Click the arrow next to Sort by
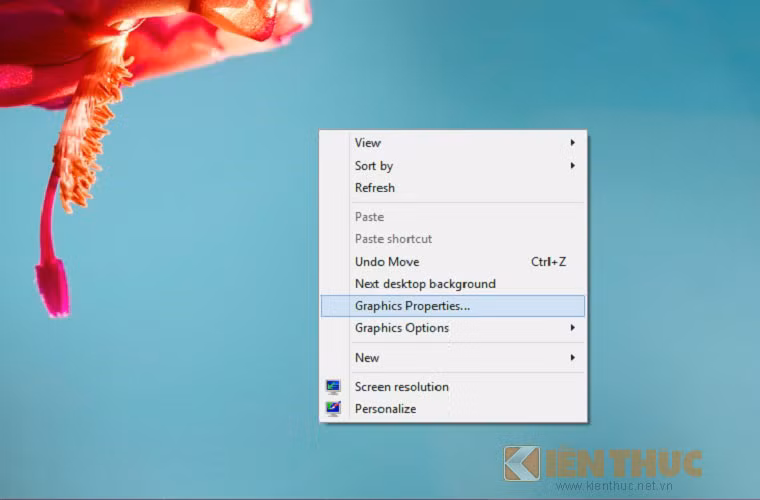Viewport: 760px width, 500px height. click(572, 166)
